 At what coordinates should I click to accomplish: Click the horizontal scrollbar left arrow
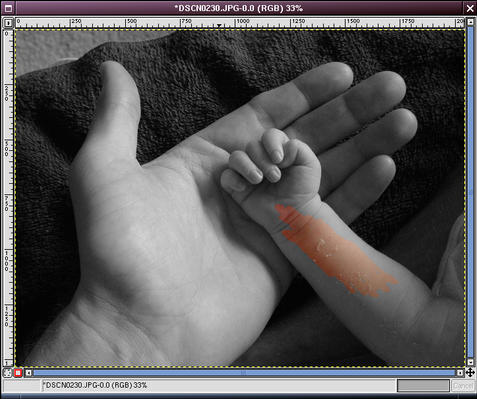29,373
